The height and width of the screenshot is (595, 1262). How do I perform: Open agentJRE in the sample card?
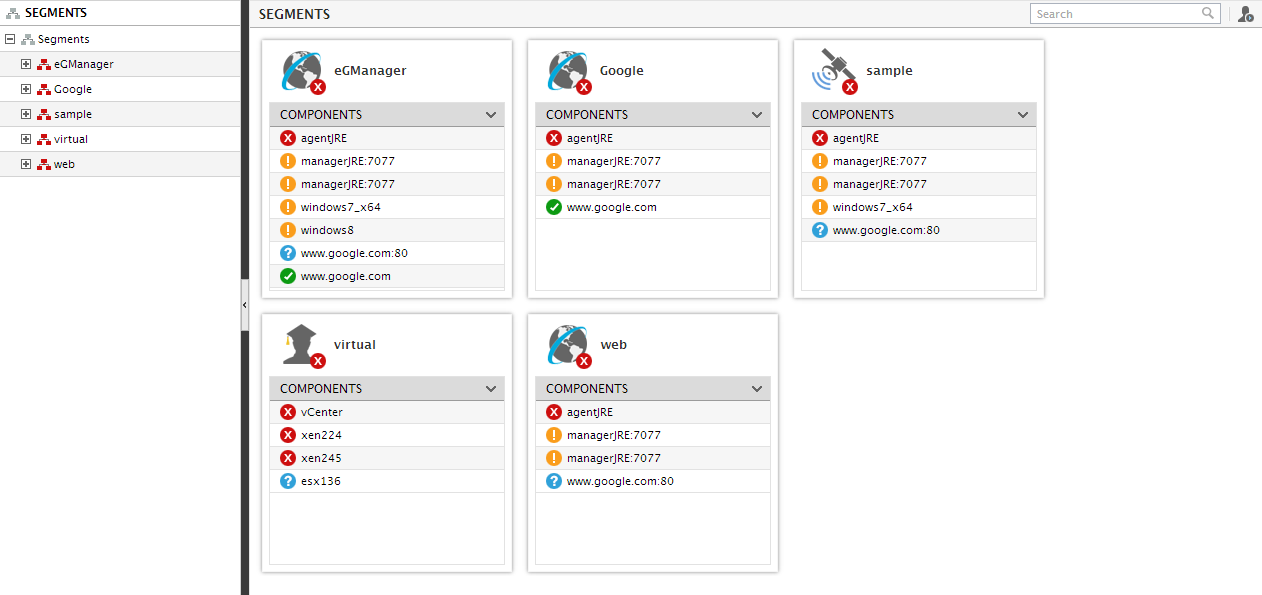pyautogui.click(x=856, y=138)
